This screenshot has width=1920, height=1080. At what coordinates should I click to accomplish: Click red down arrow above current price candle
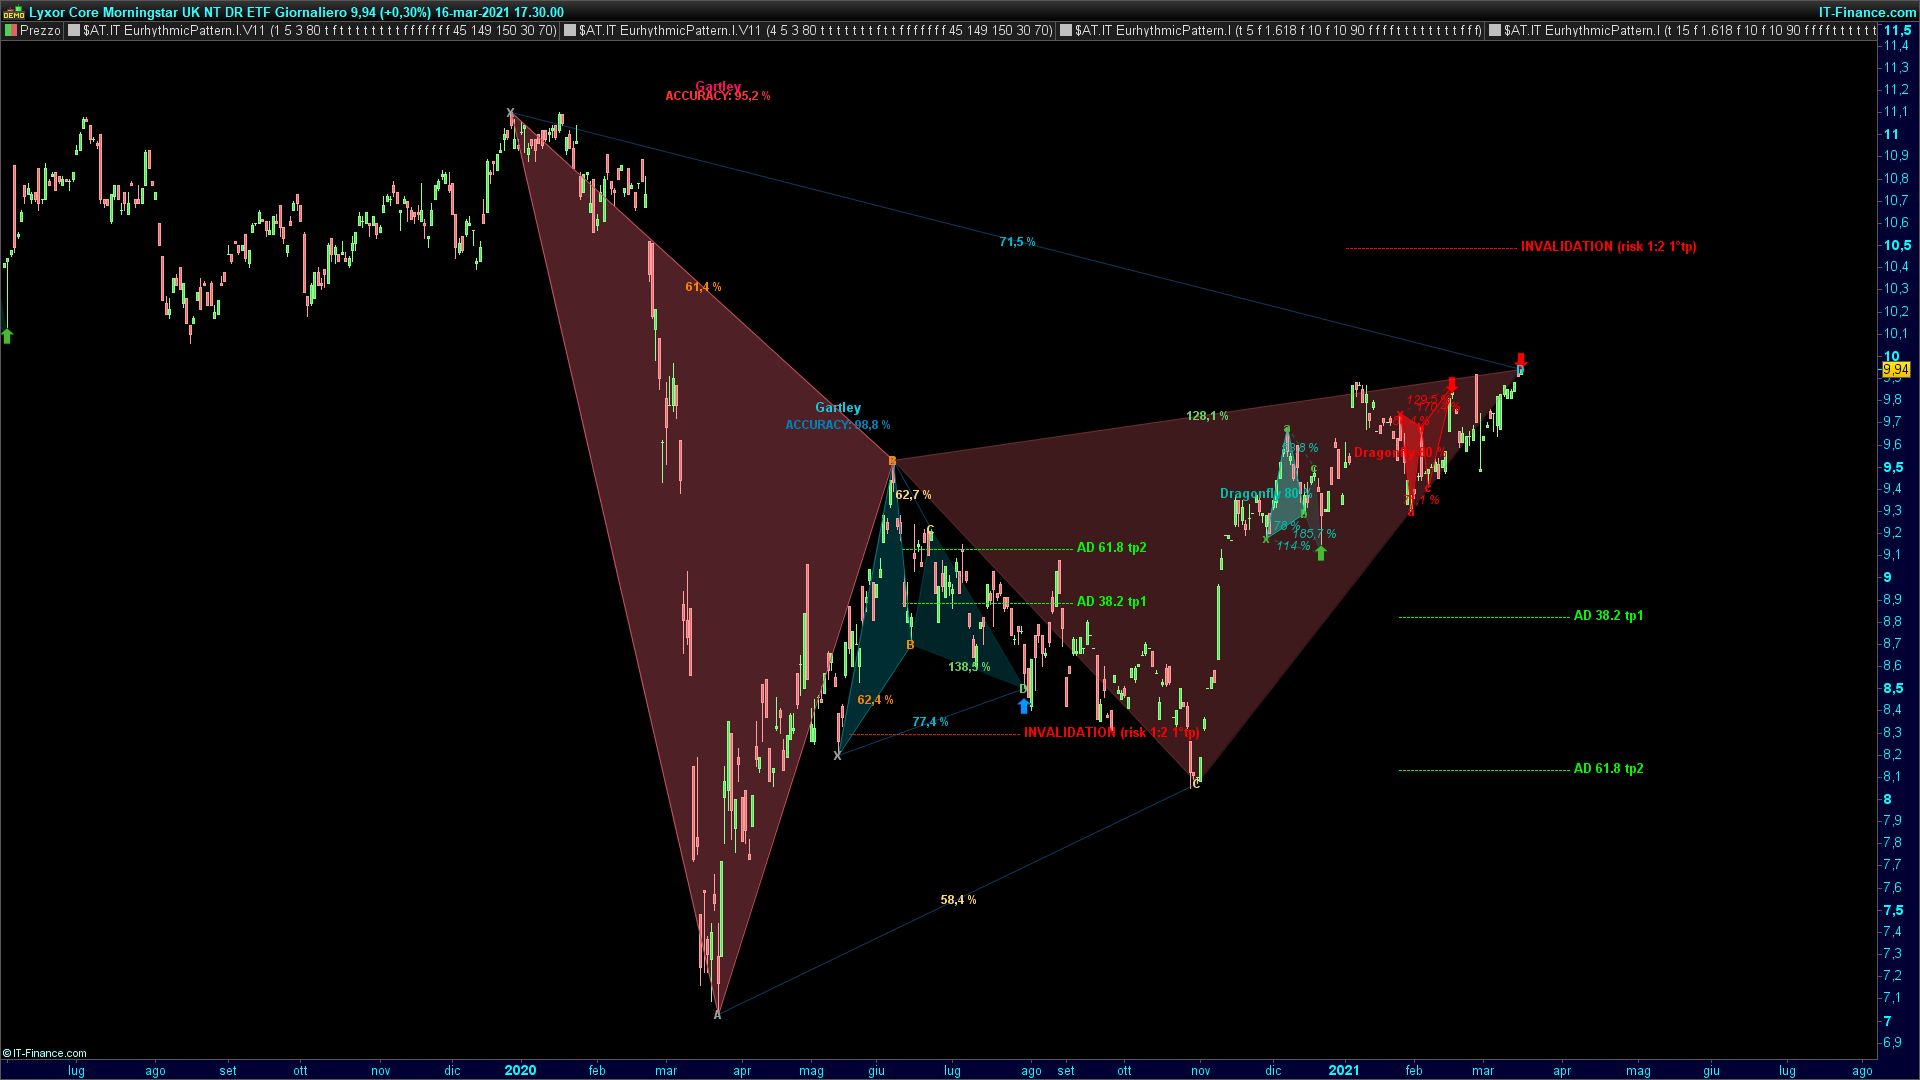1521,360
